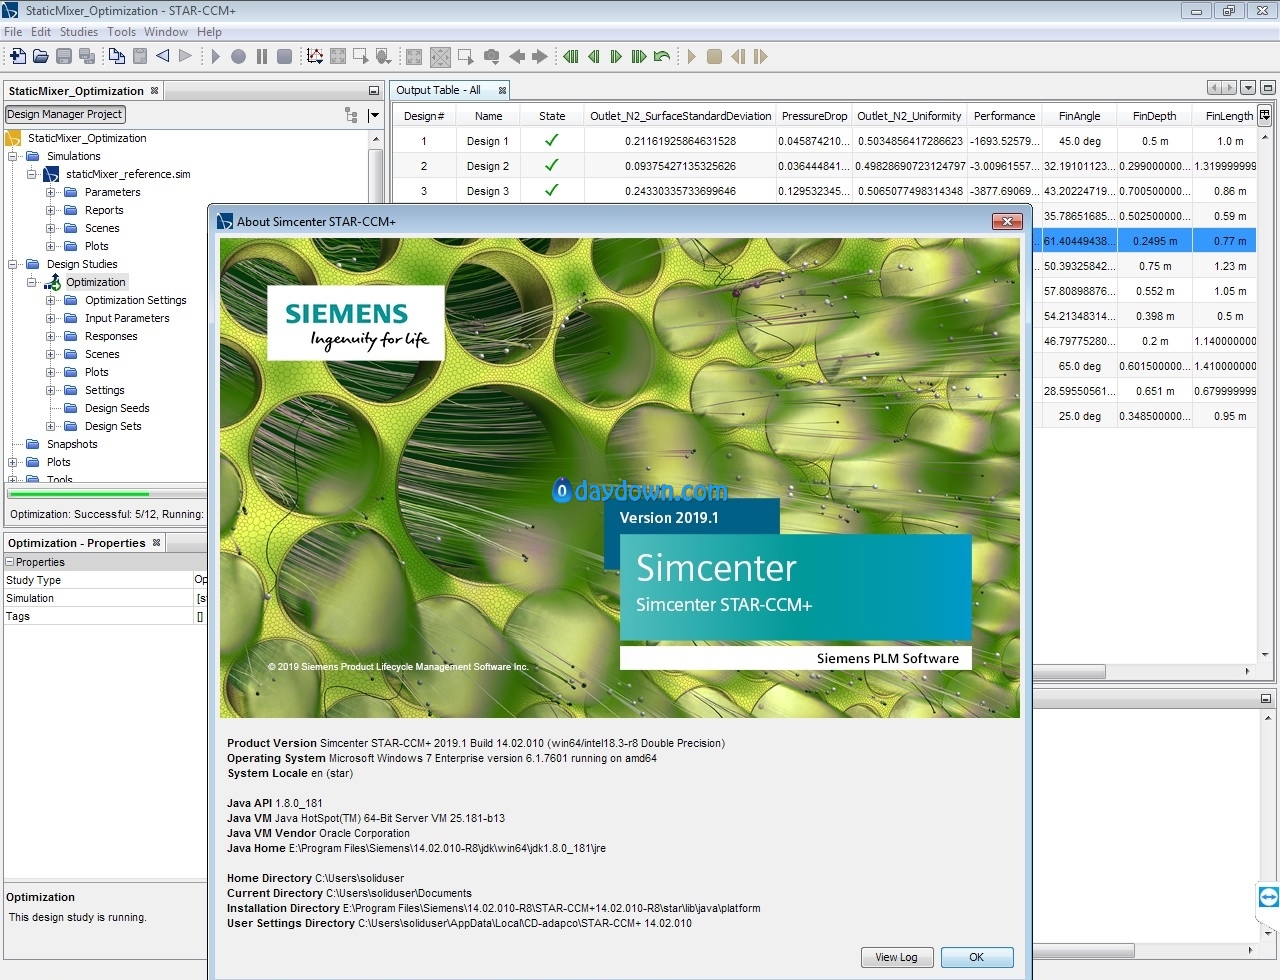Expand the Input Parameters folder

[x=51, y=318]
